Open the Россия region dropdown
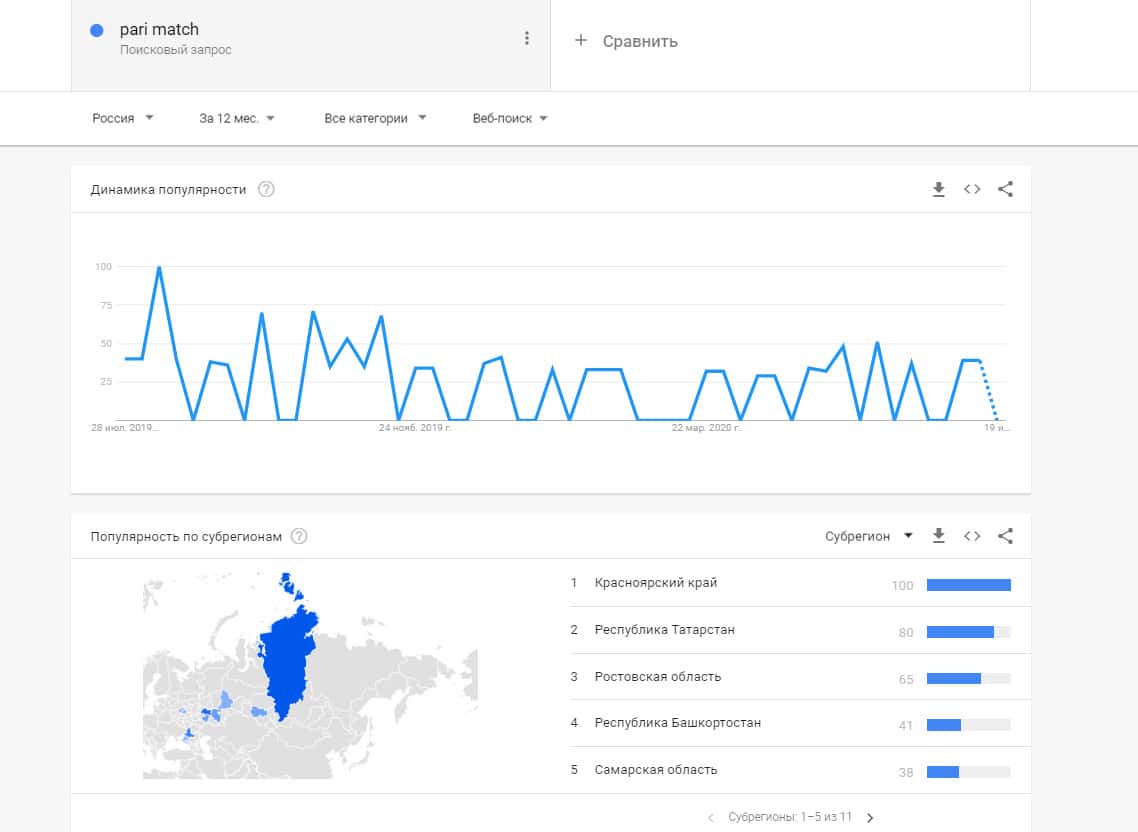Viewport: 1138px width, 832px height. 123,118
